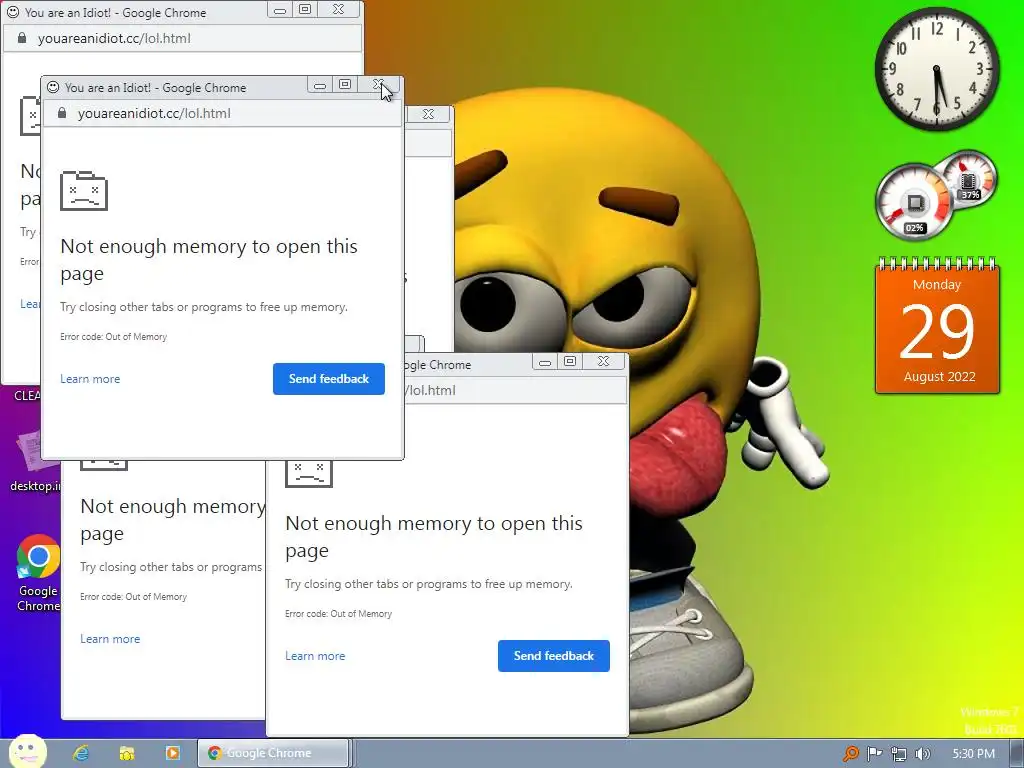Click the analog clock gadget
Screen dimensions: 1024x768
[936, 69]
